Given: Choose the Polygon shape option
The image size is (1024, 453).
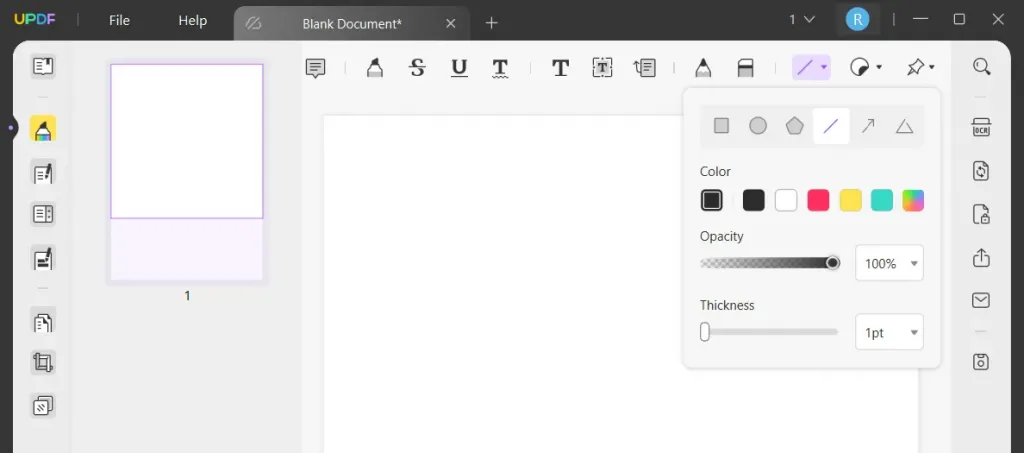Looking at the screenshot, I should coord(794,126).
